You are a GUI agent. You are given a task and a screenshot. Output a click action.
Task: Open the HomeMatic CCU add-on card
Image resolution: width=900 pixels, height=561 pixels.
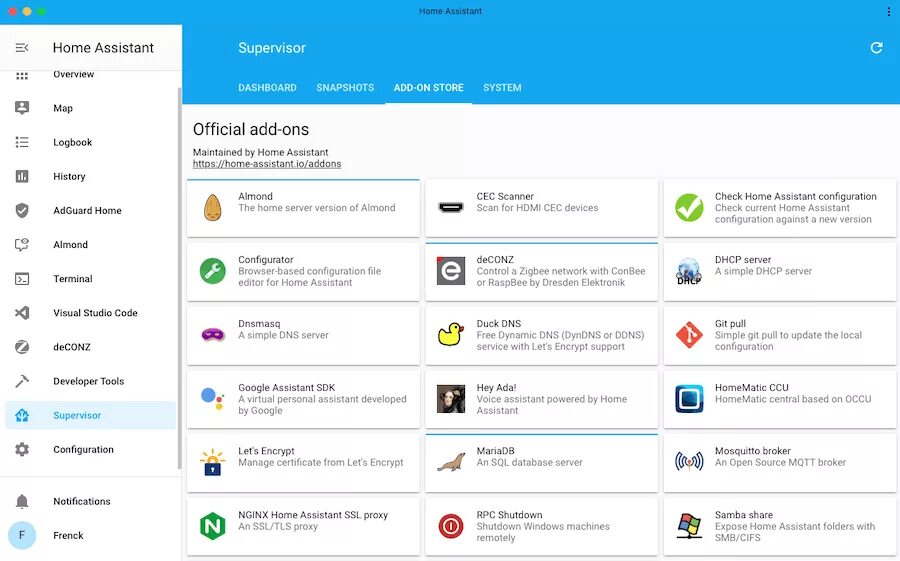pyautogui.click(x=779, y=399)
